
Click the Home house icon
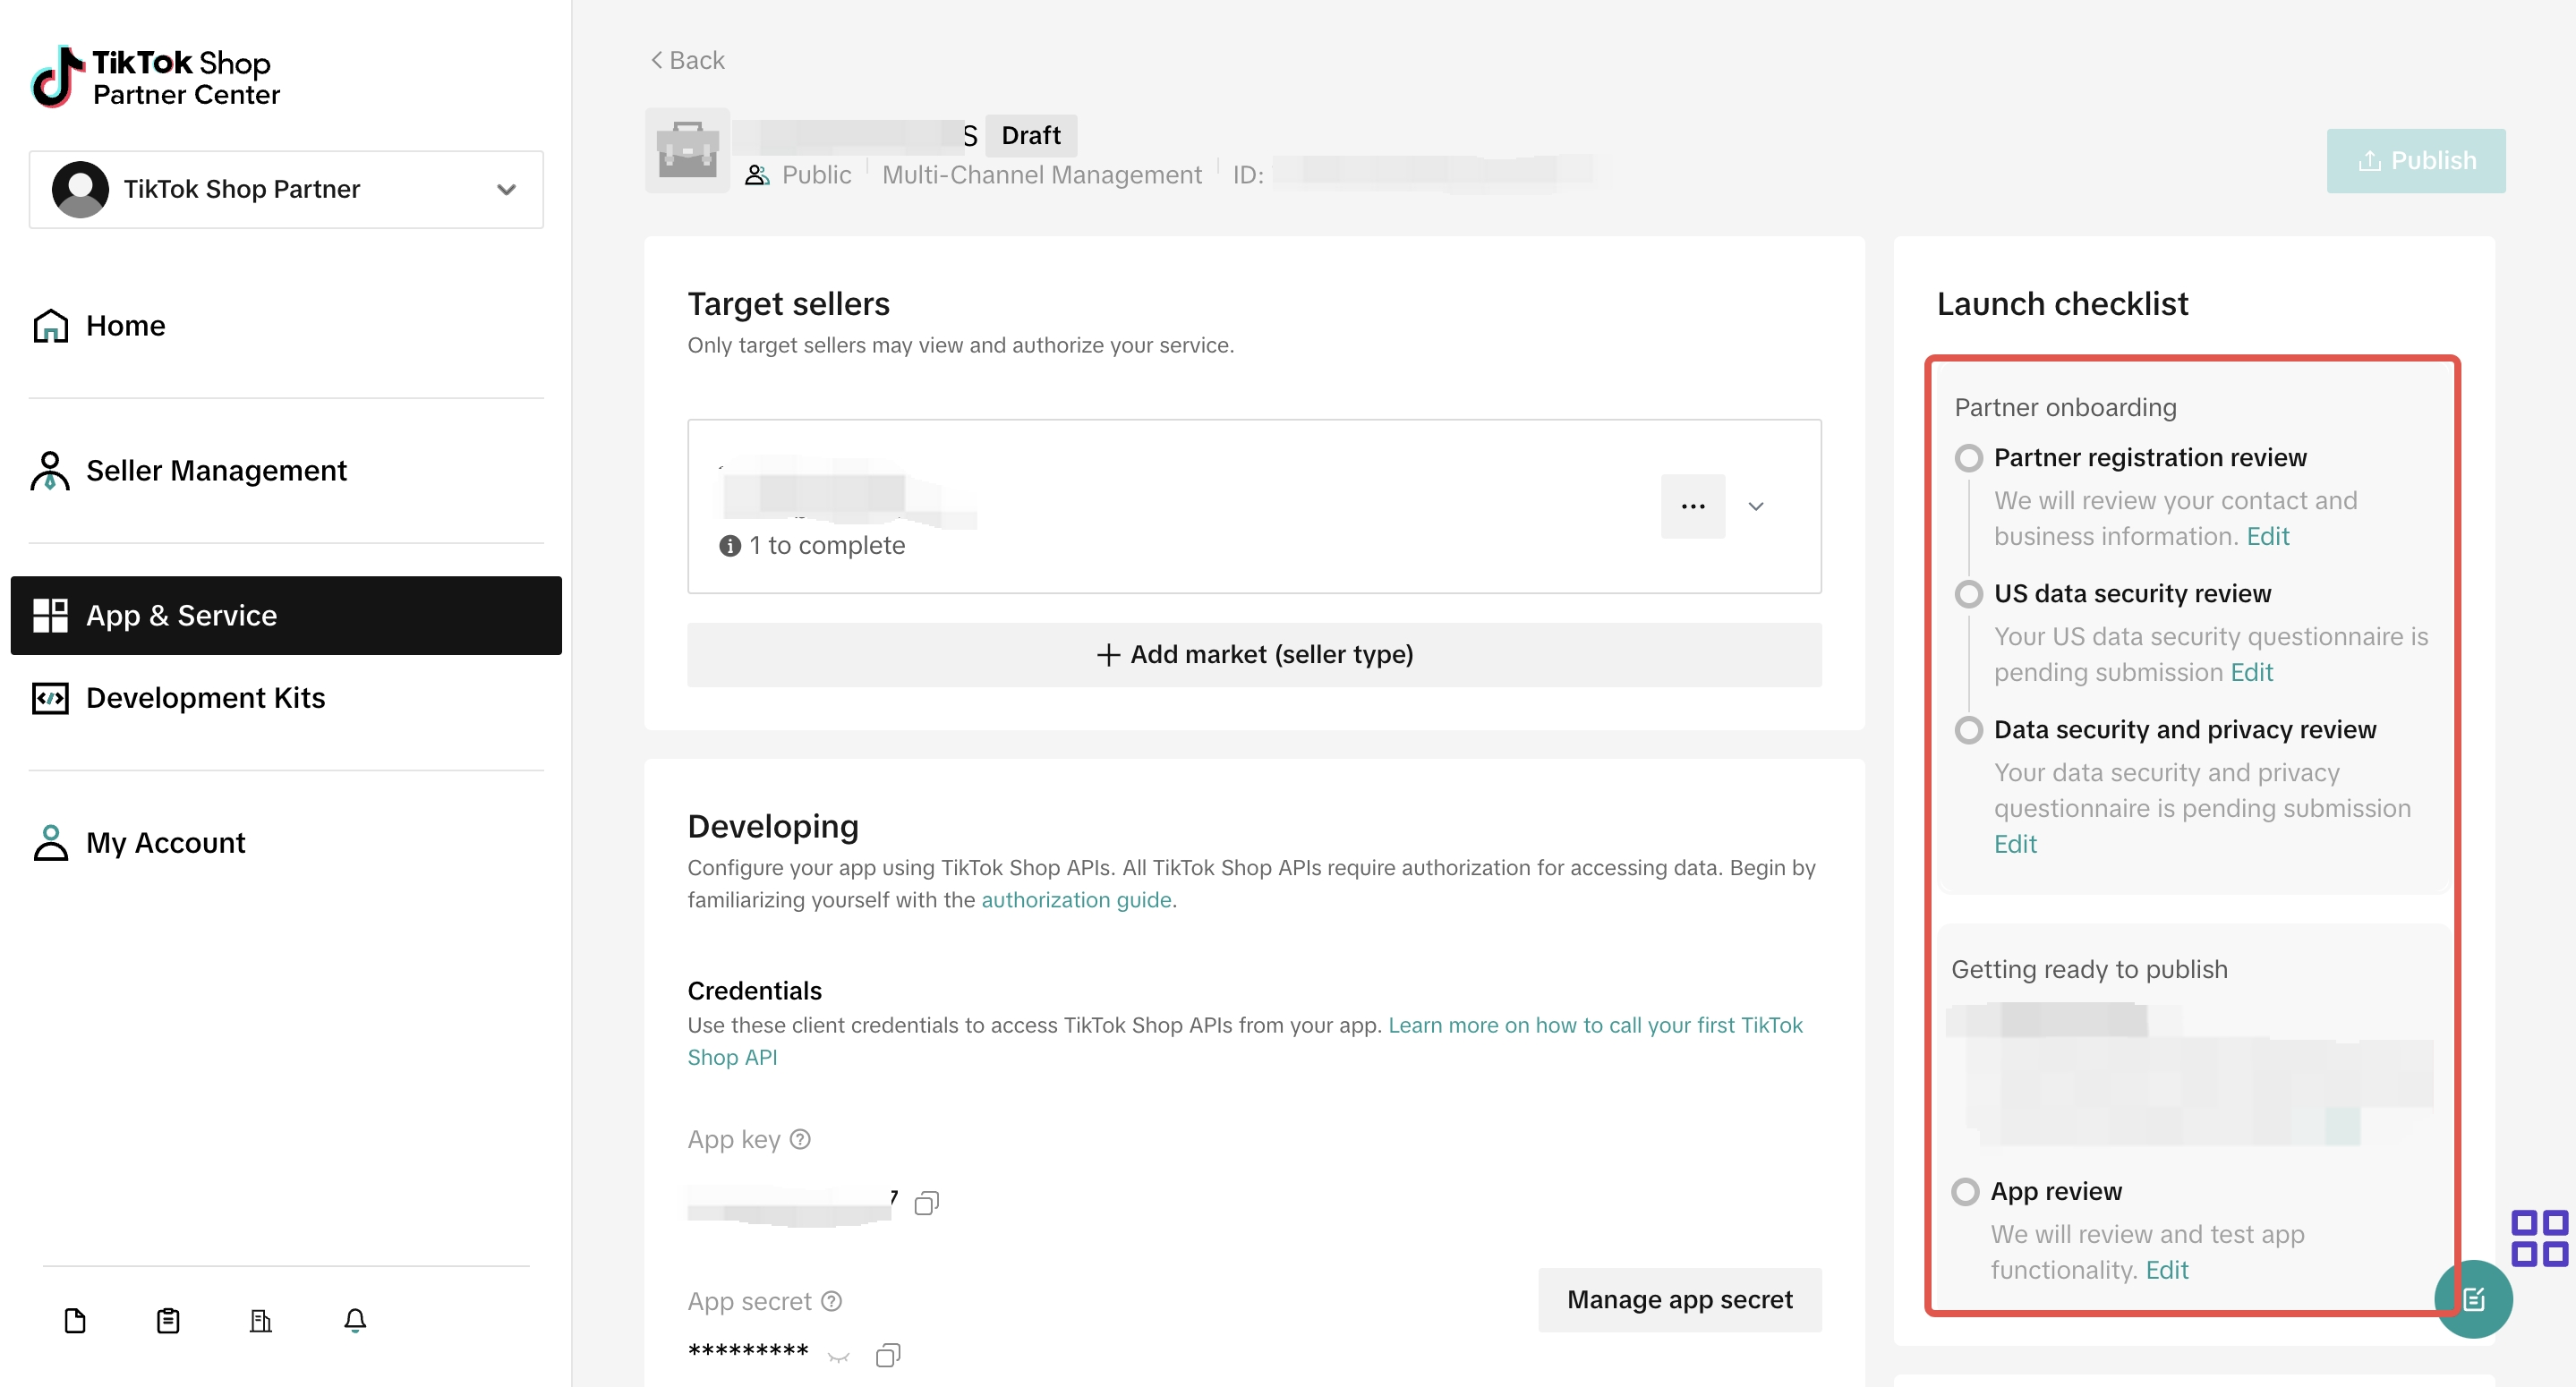[50, 325]
